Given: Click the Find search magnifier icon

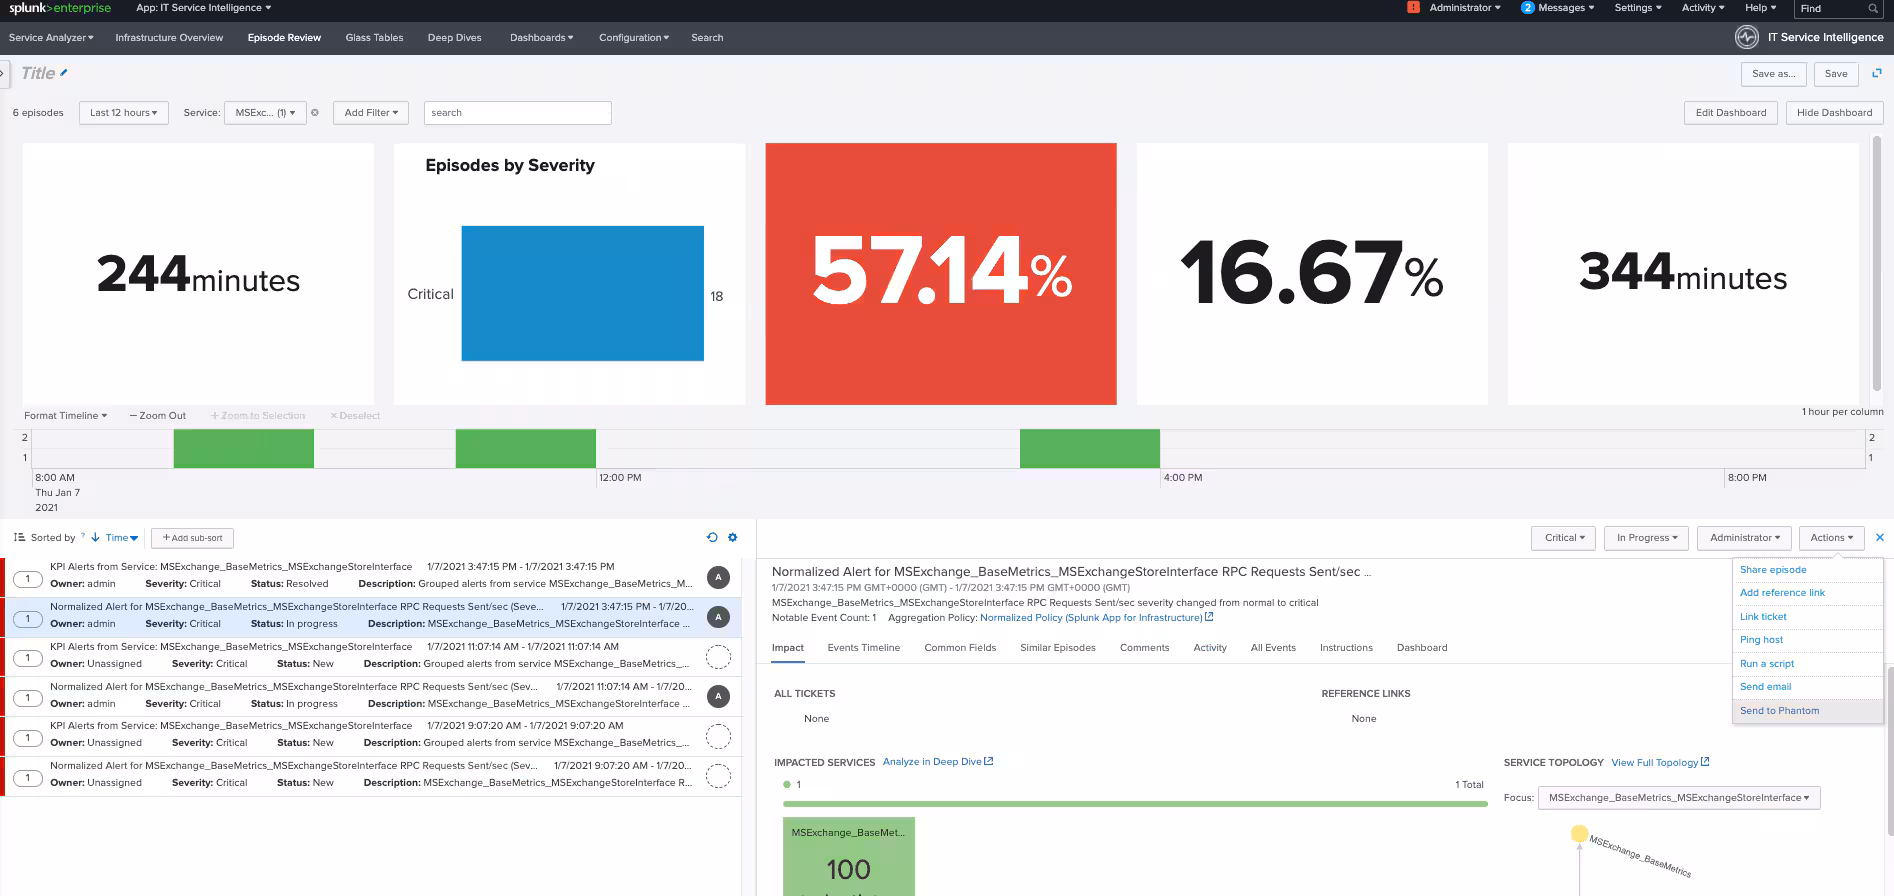Looking at the screenshot, I should (1872, 8).
